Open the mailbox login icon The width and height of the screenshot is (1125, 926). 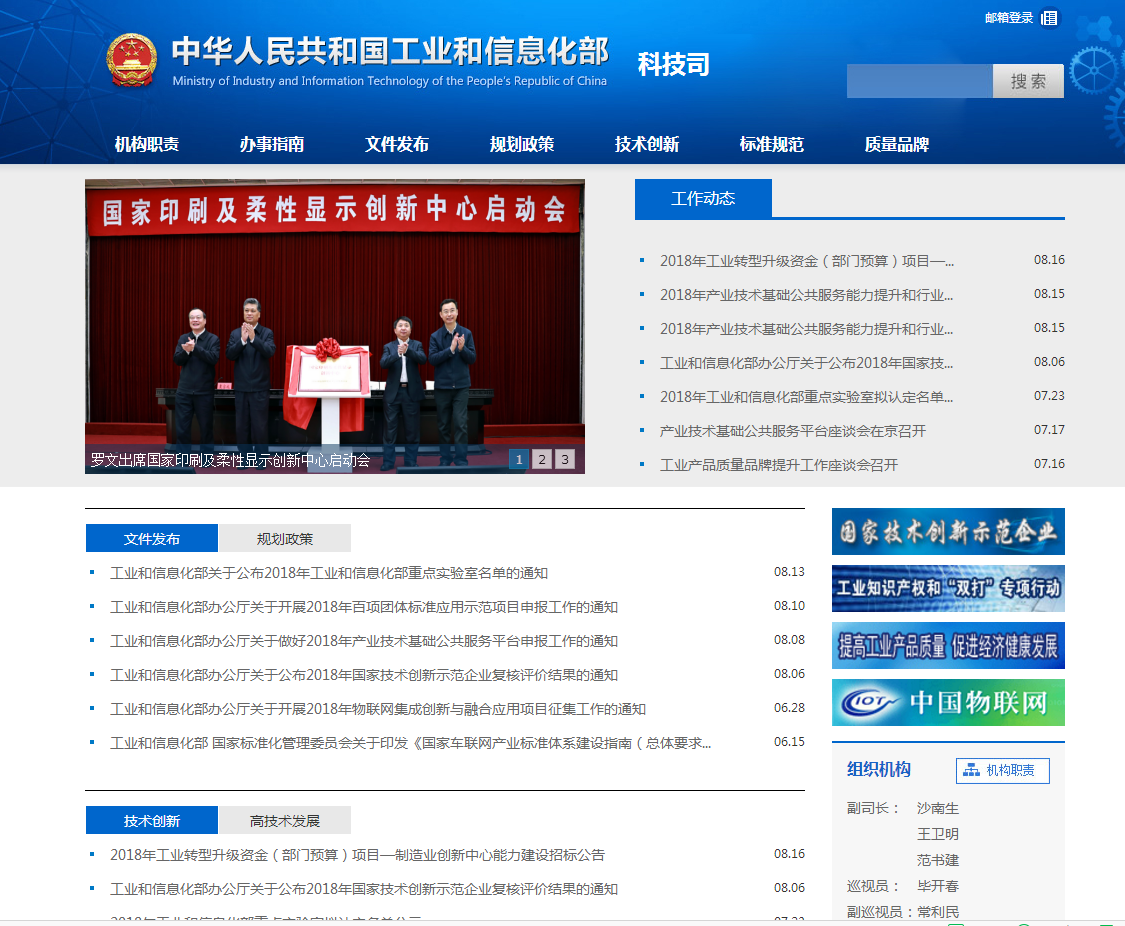(1049, 18)
